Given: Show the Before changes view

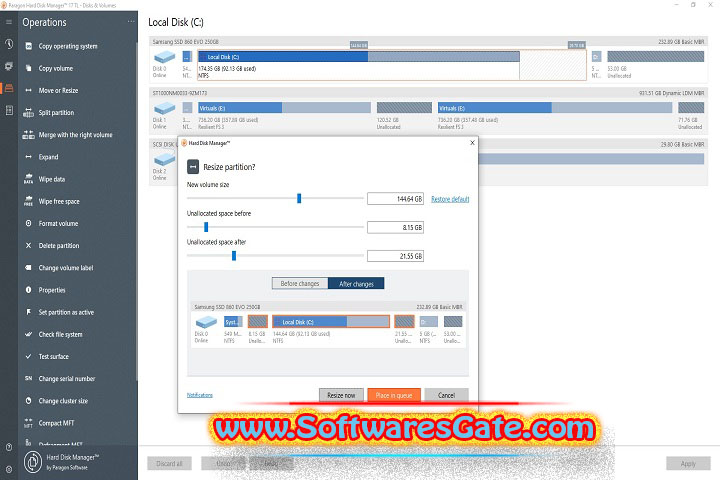Looking at the screenshot, I should tap(300, 284).
